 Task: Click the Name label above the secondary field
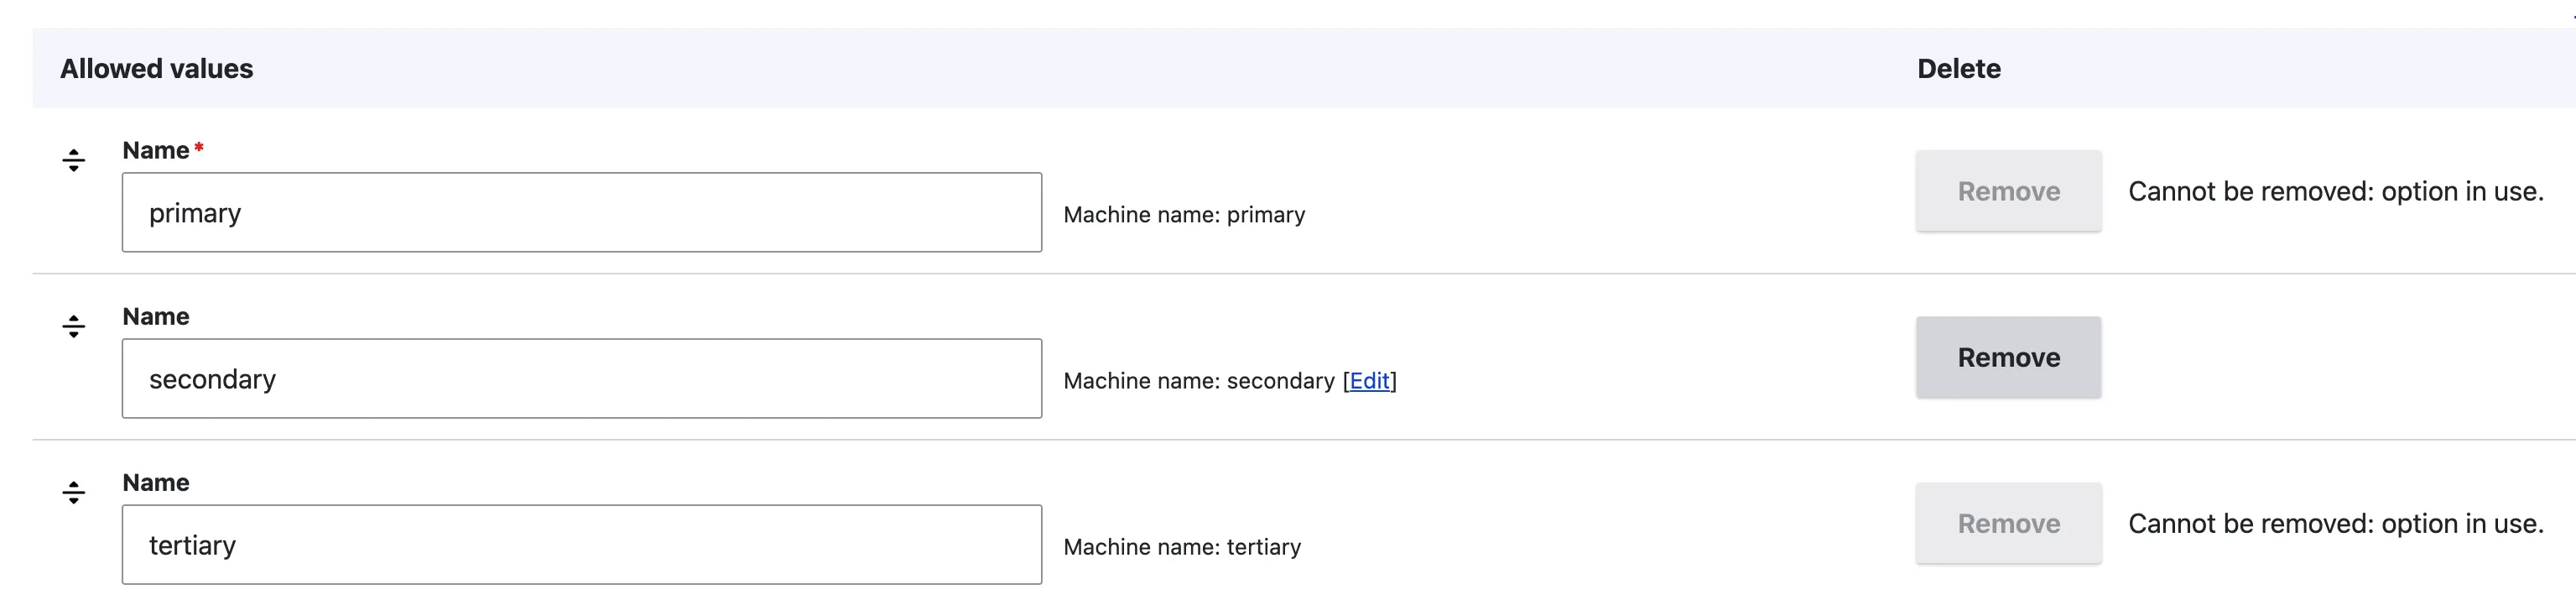[156, 316]
